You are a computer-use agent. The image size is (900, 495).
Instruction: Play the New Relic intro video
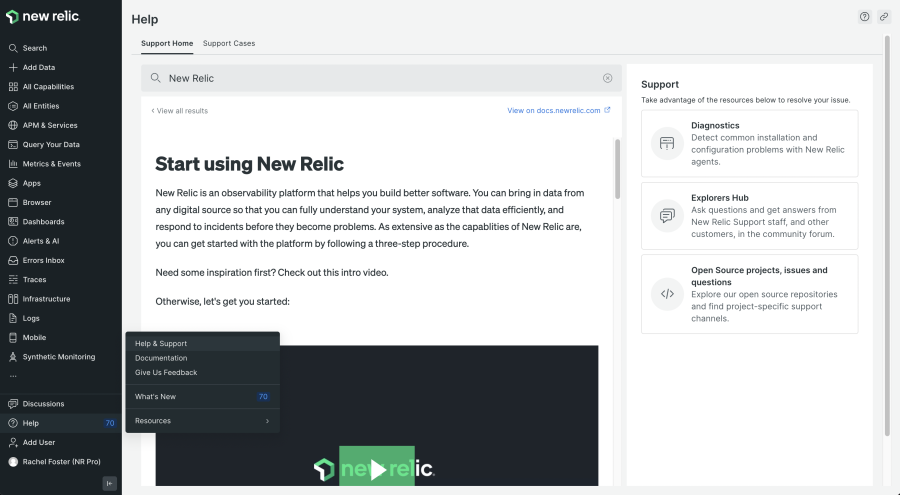377,469
